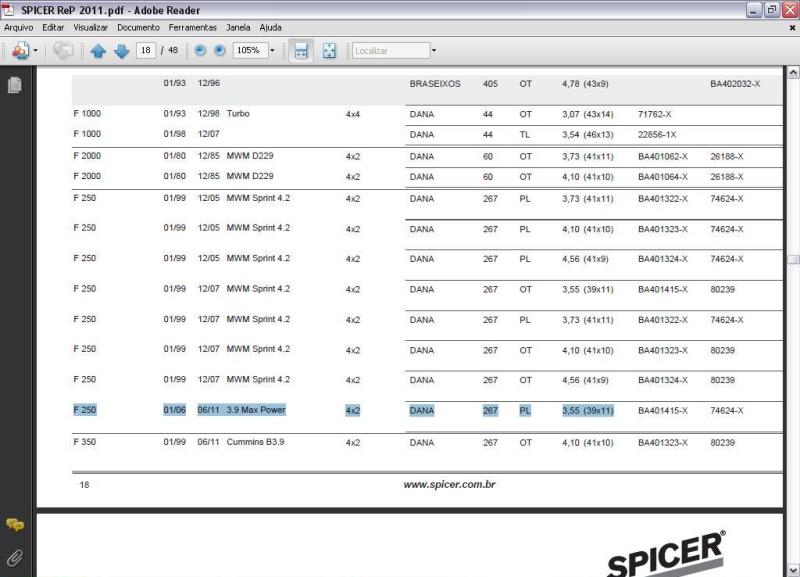Screen dimensions: 800x577
Task: Open the Localizar search options dropdown
Action: (x=434, y=51)
